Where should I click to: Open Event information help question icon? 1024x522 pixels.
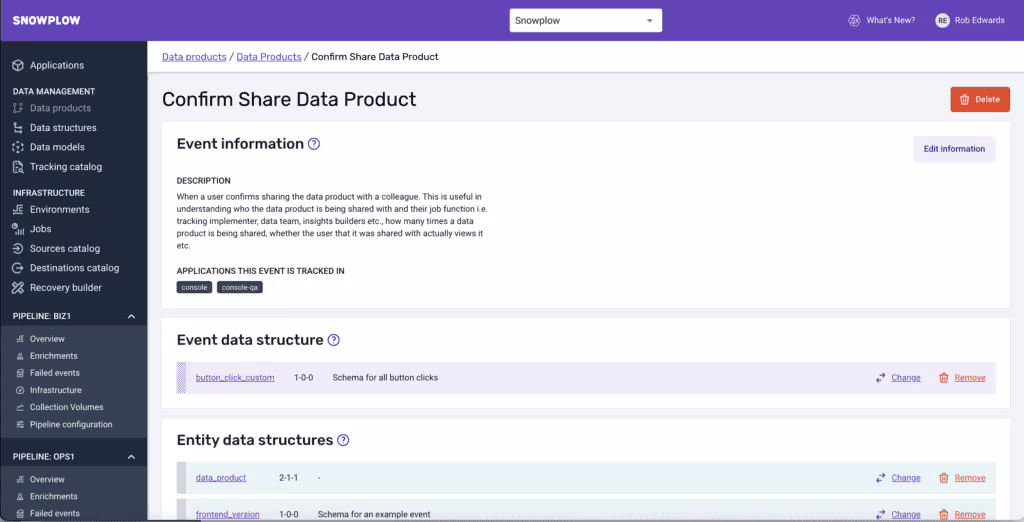pos(314,144)
